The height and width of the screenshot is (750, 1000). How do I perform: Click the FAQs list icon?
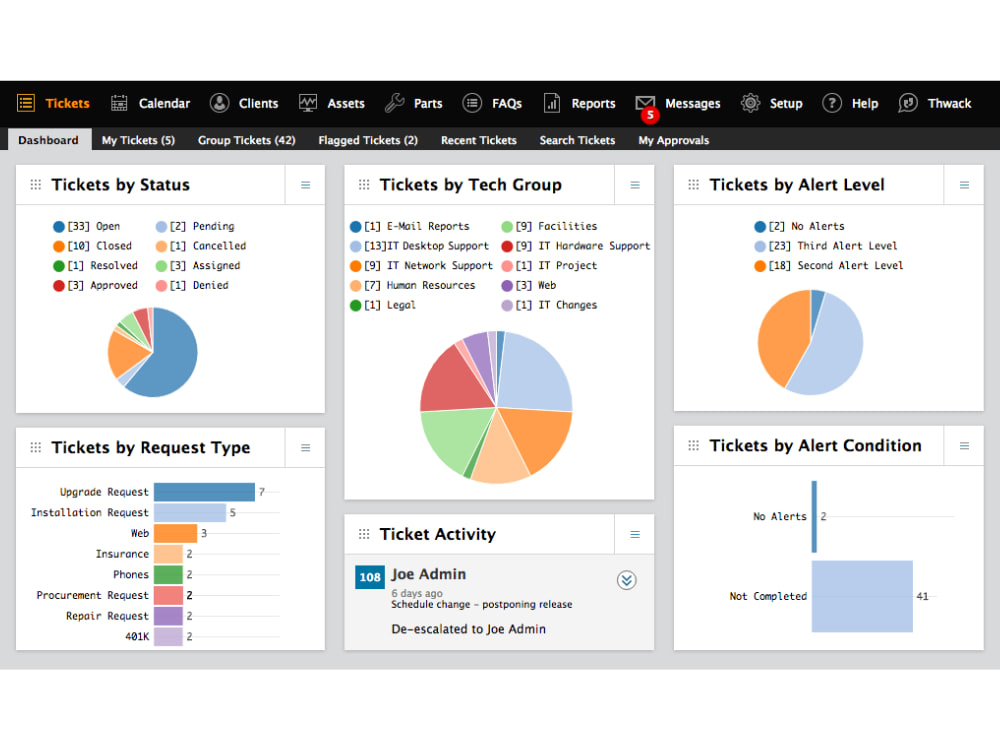472,103
